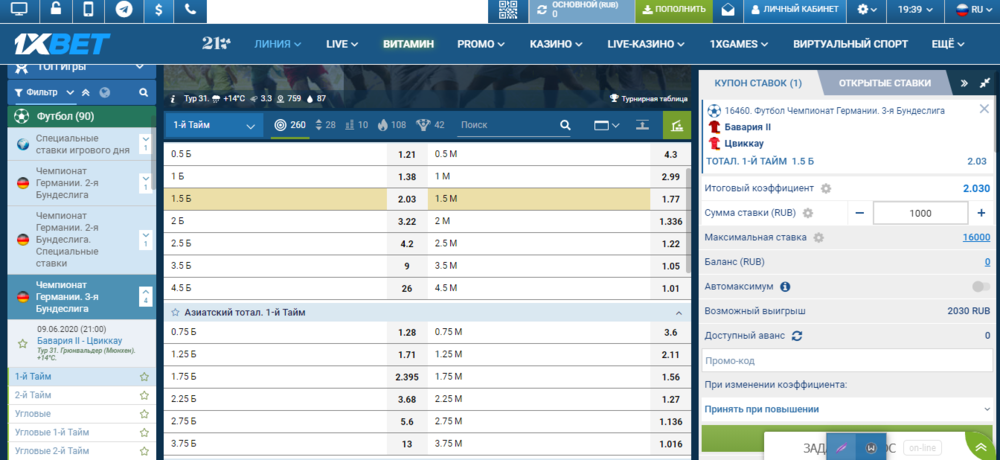Viewport: 1000px width, 460px height.
Task: Toggle the Автомаксимум switch
Action: click(981, 287)
